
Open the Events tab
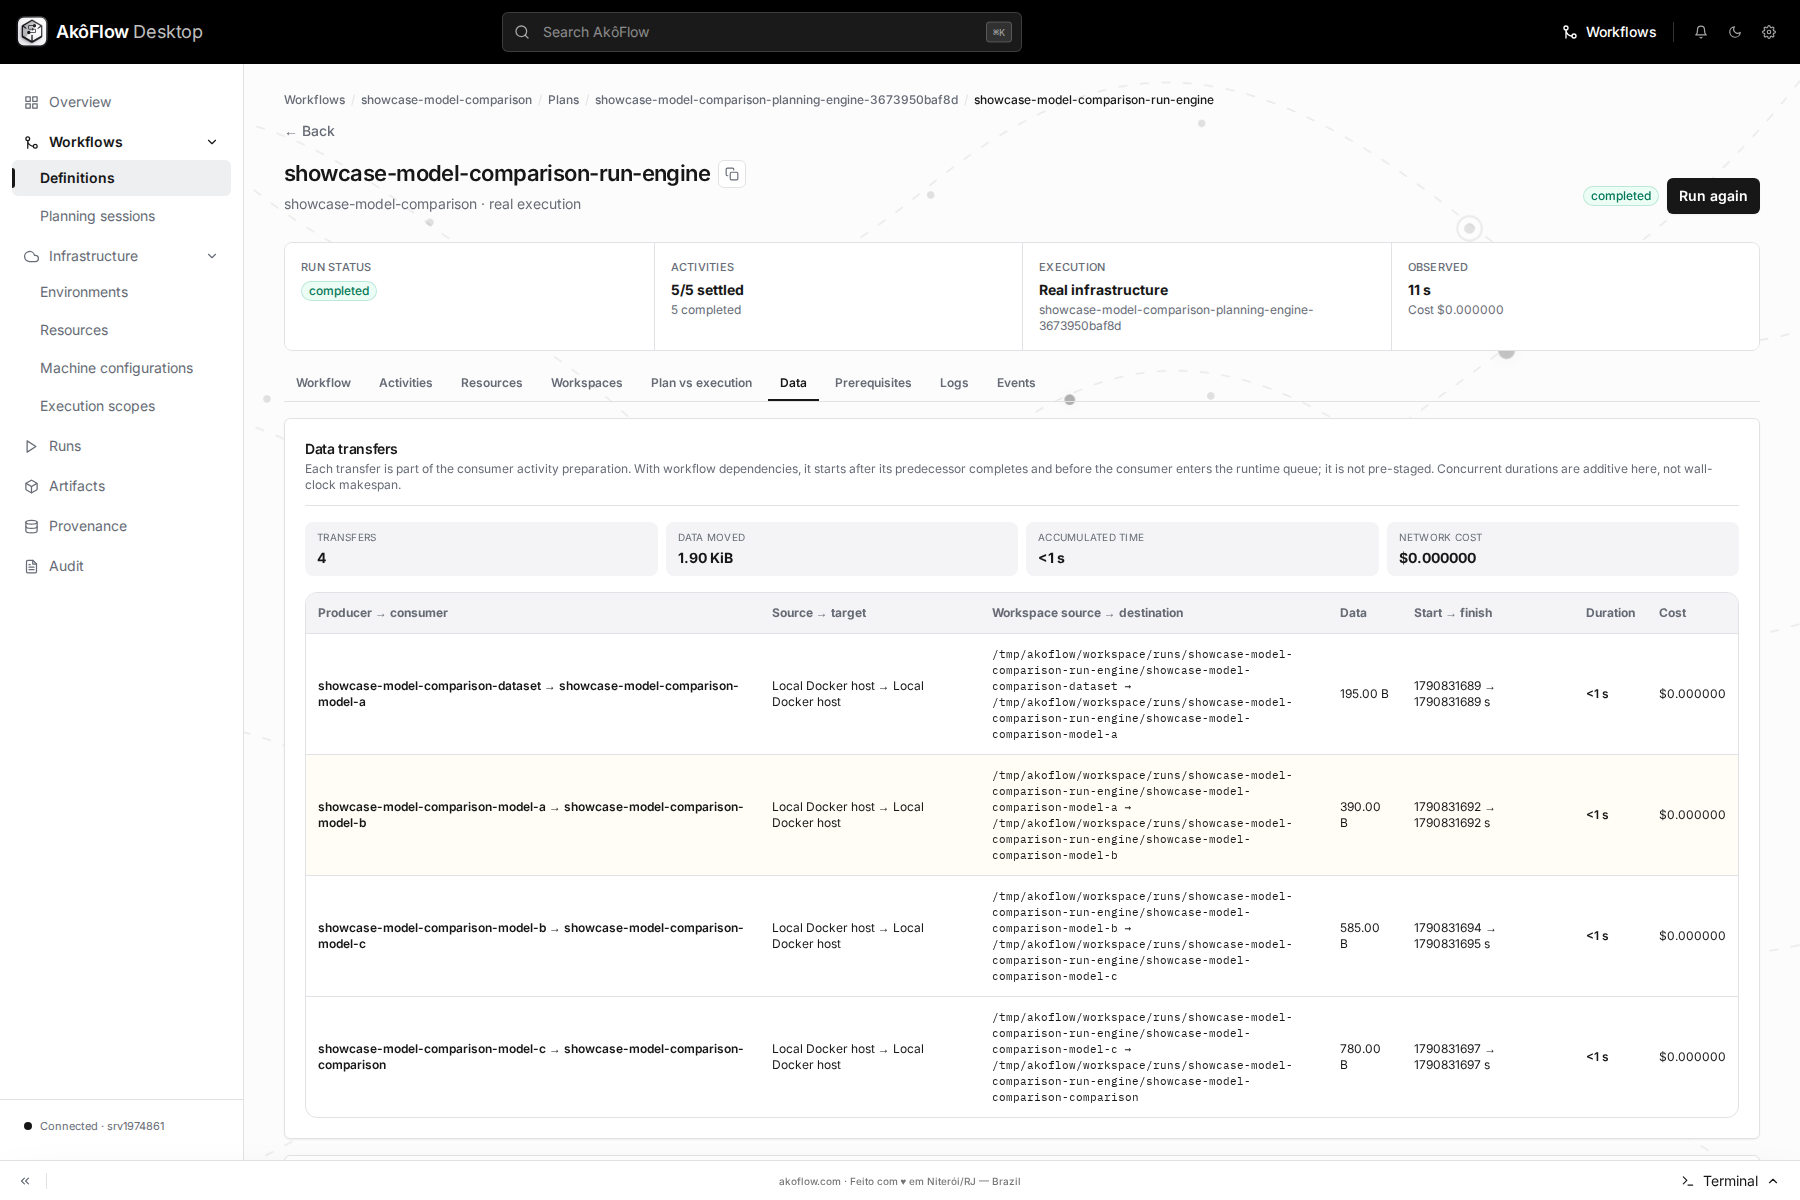click(1016, 383)
